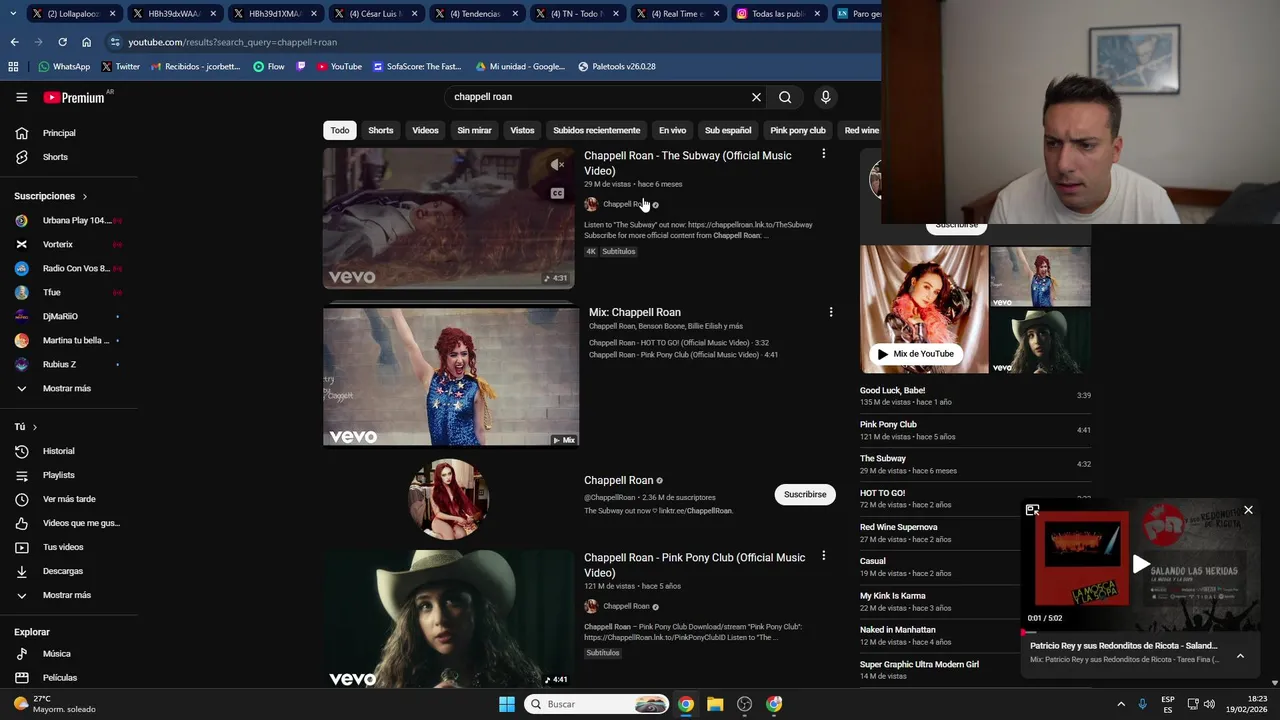Image resolution: width=1280 pixels, height=720 pixels.
Task: Expand the miniplayer queue chevron
Action: pos(1240,656)
